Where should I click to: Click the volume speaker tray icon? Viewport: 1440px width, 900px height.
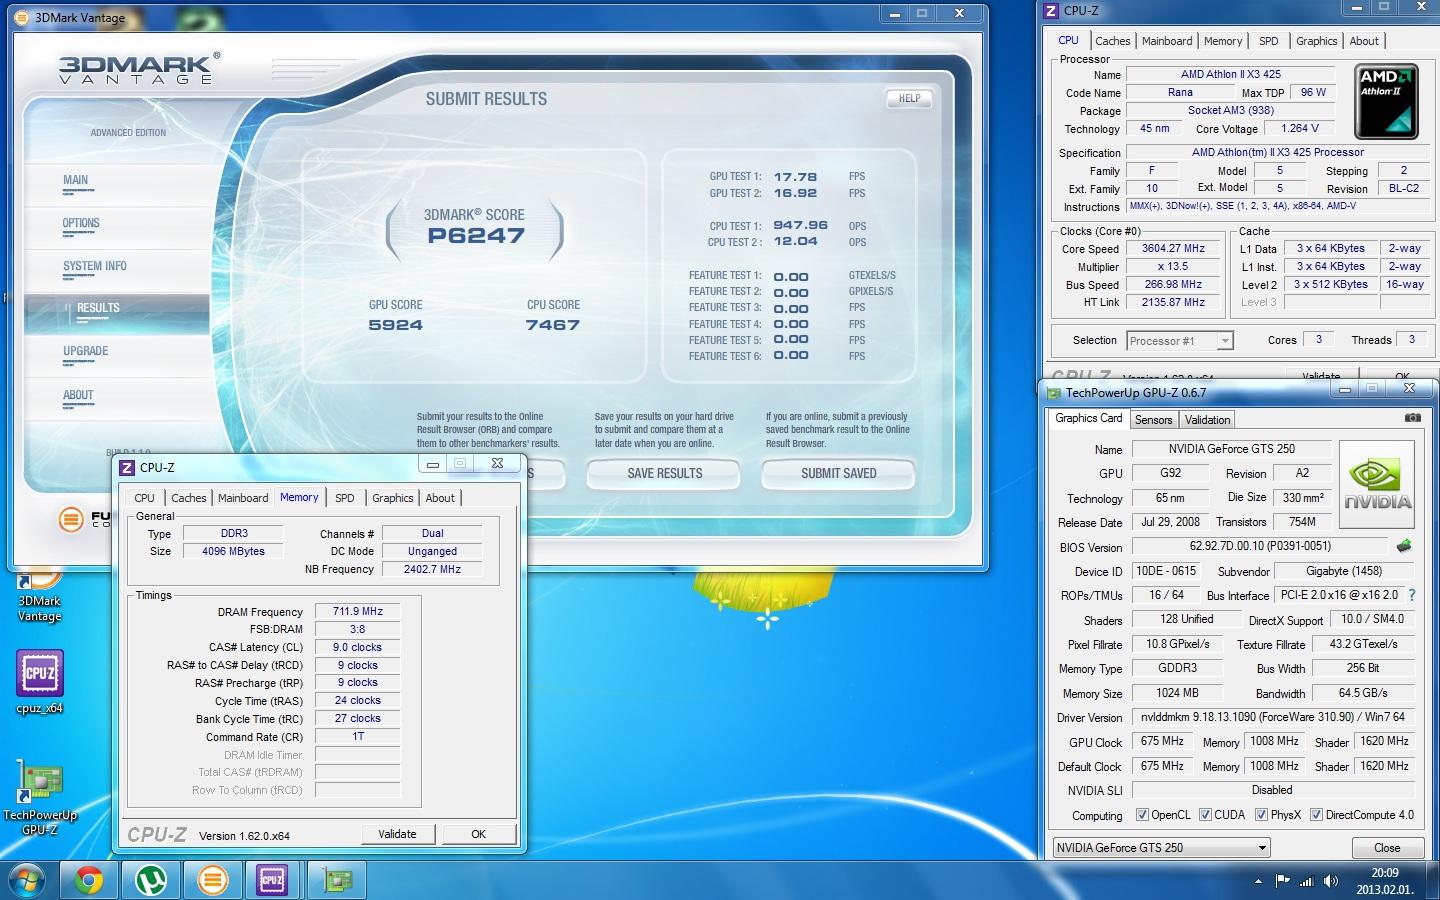(1331, 881)
